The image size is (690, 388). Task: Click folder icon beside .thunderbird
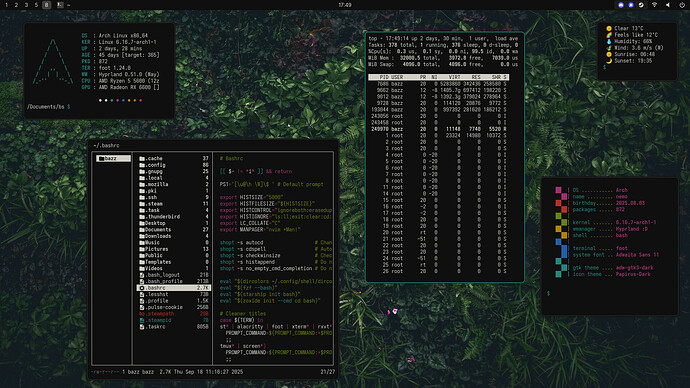[142, 216]
